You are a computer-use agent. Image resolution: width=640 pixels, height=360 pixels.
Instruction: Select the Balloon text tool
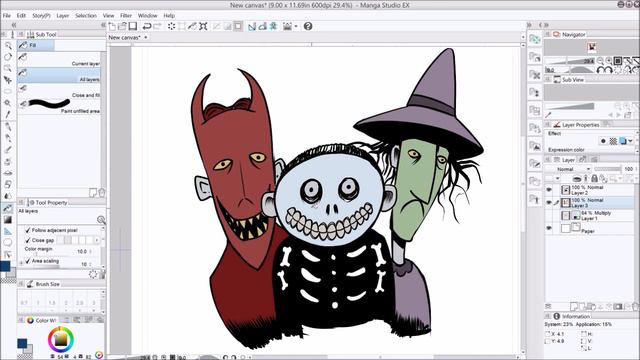pos(8,242)
